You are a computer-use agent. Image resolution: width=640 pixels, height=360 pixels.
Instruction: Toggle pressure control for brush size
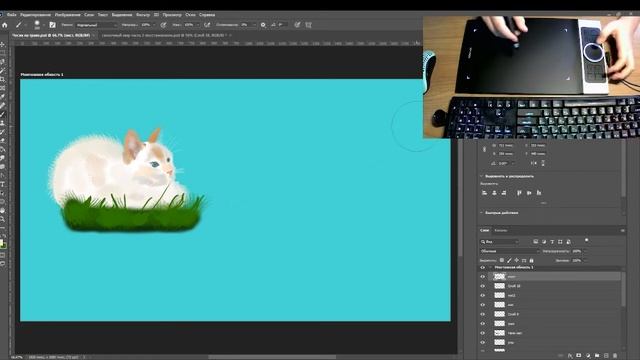[297, 25]
